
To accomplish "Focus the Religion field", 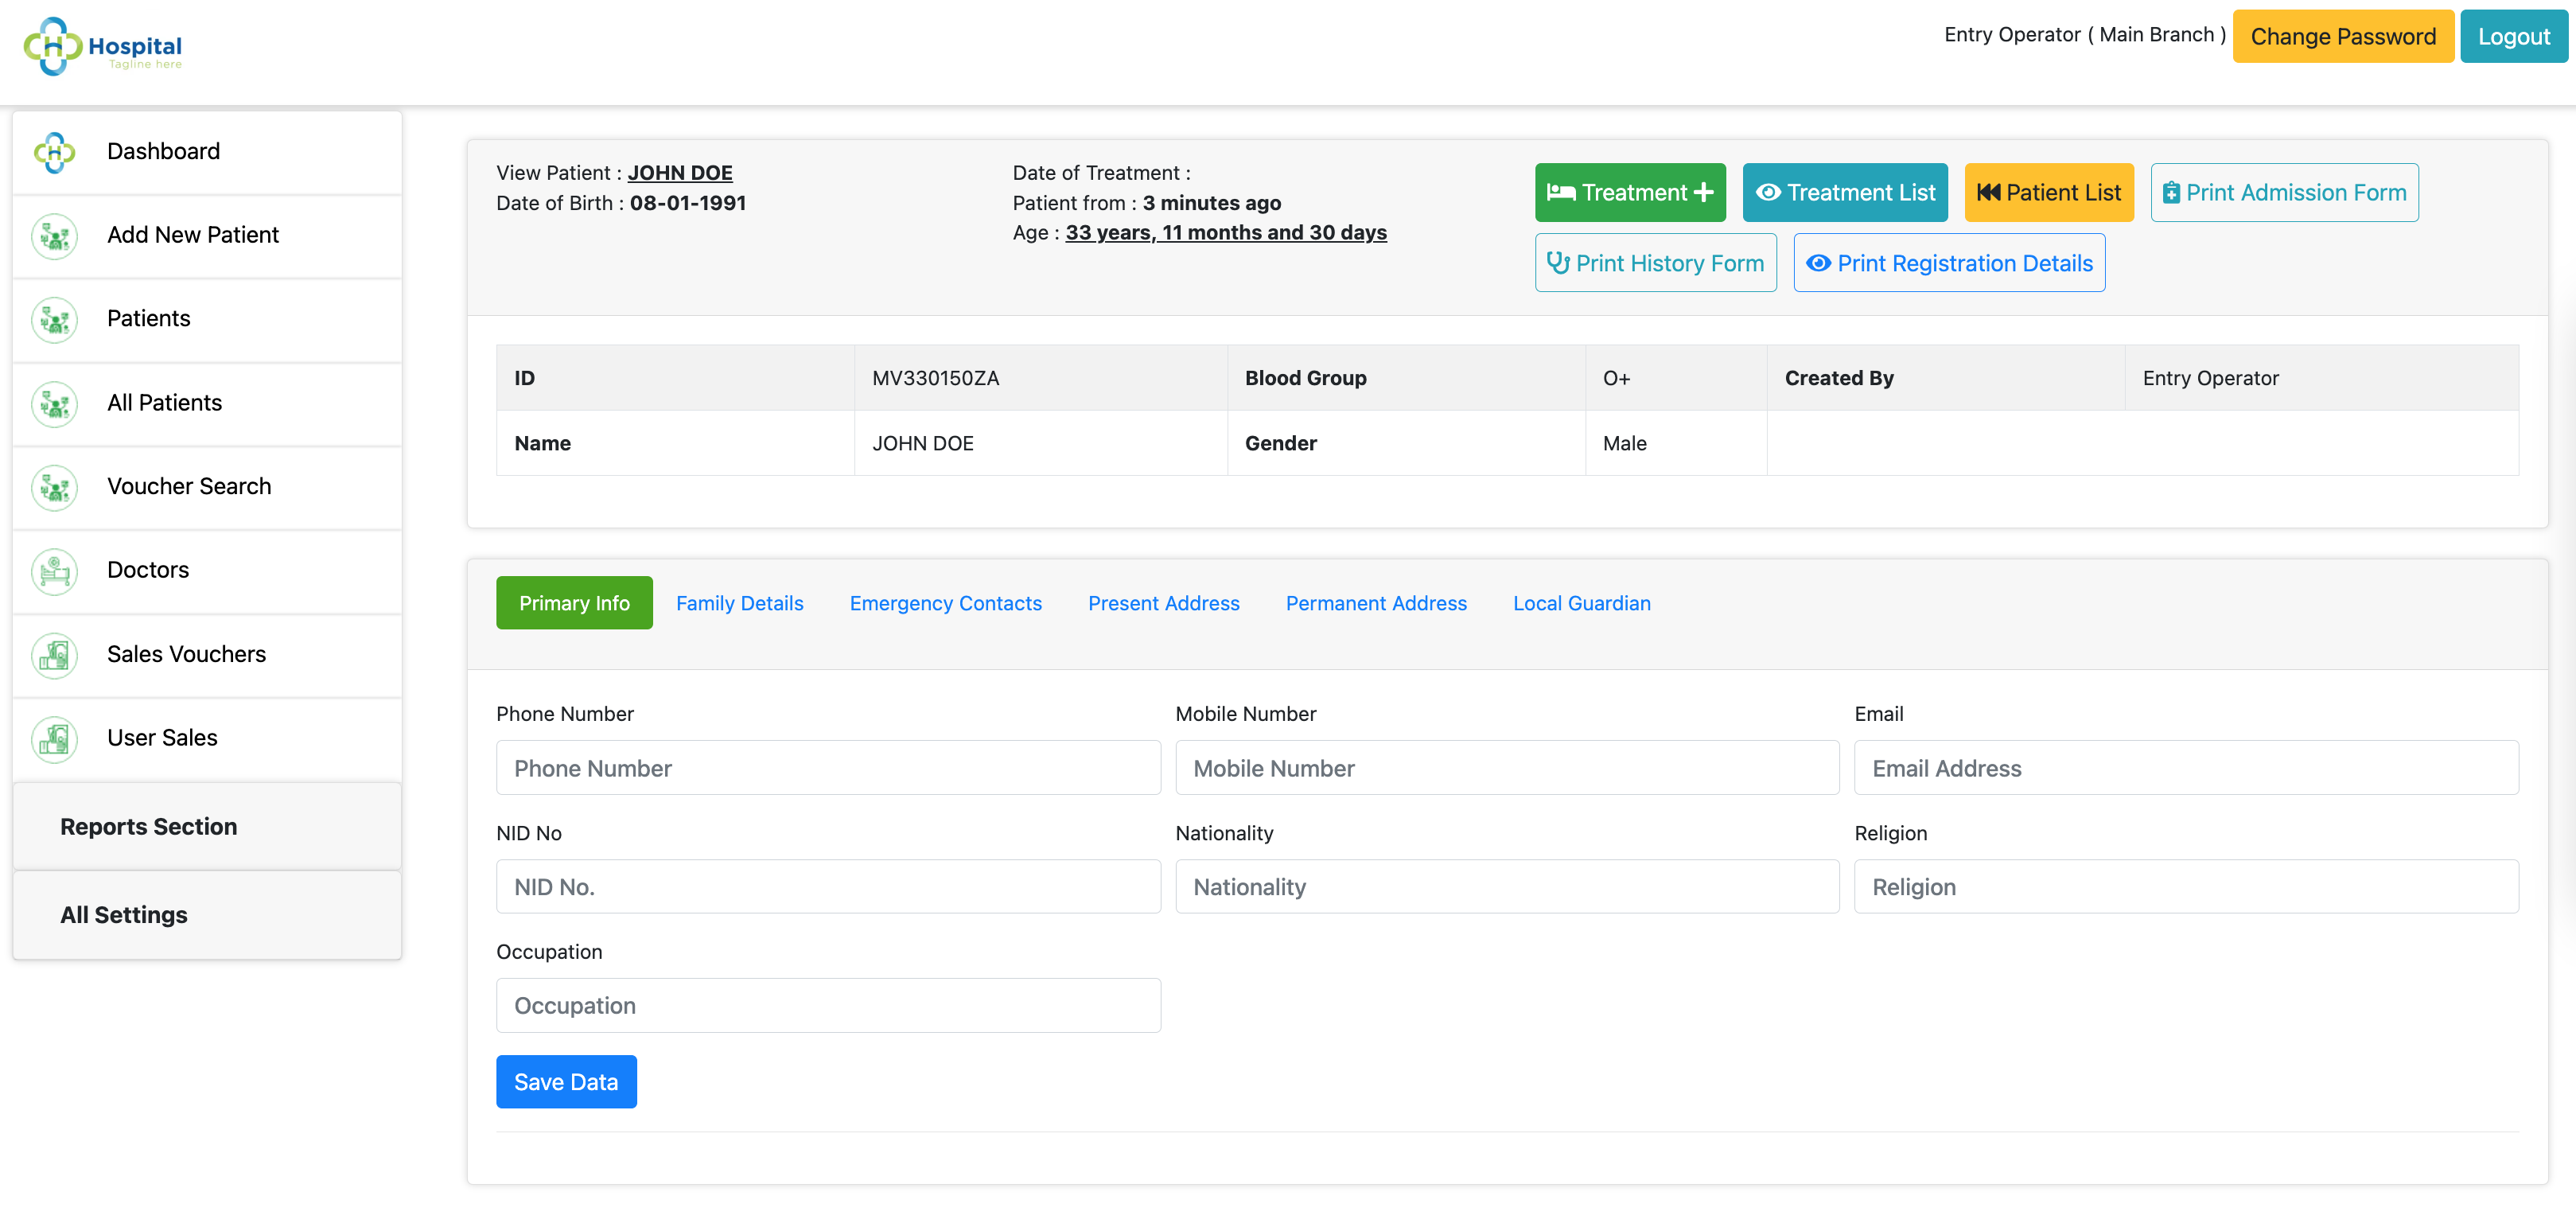I will coord(2186,886).
